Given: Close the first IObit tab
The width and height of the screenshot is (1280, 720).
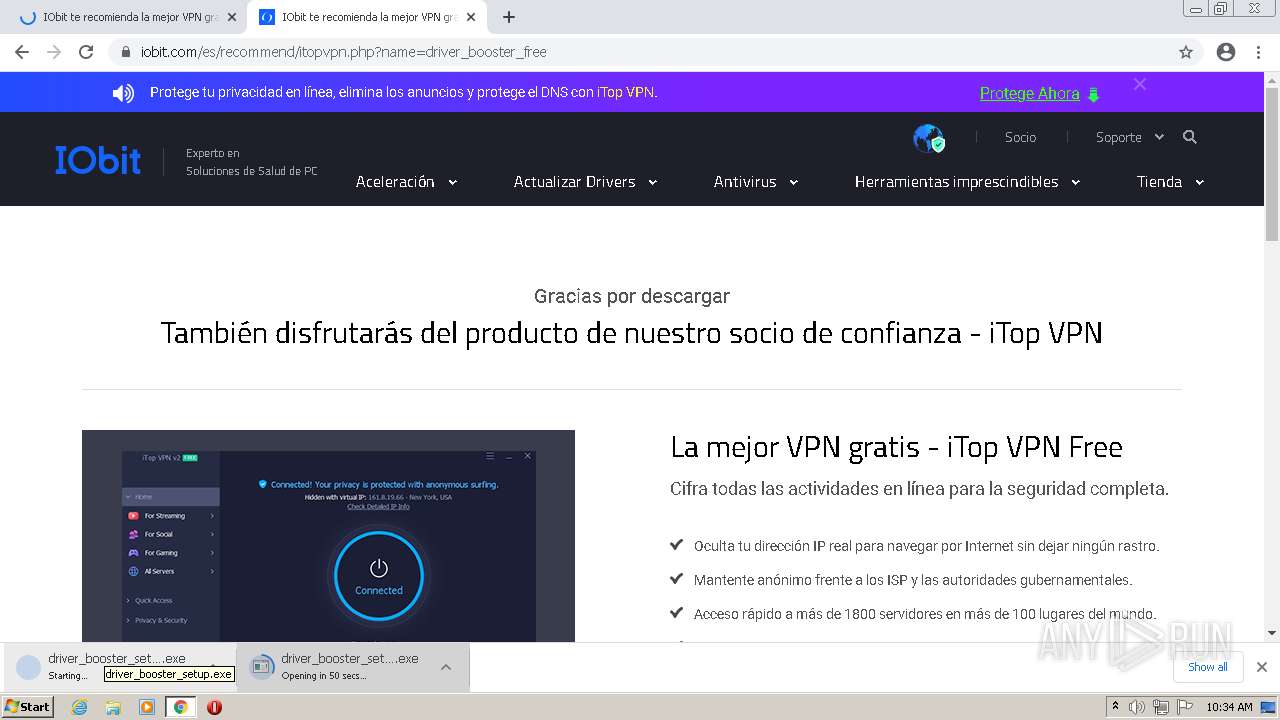Looking at the screenshot, I should coord(232,17).
